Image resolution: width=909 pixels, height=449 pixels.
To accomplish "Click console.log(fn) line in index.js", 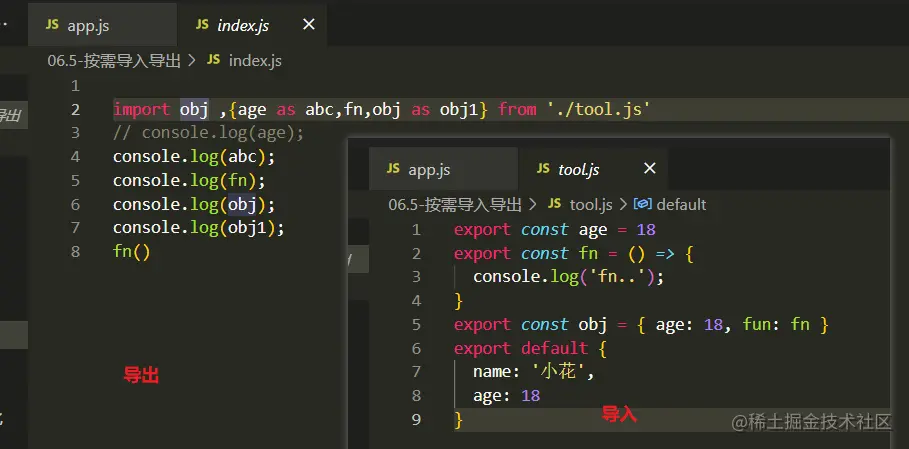I will tap(189, 181).
